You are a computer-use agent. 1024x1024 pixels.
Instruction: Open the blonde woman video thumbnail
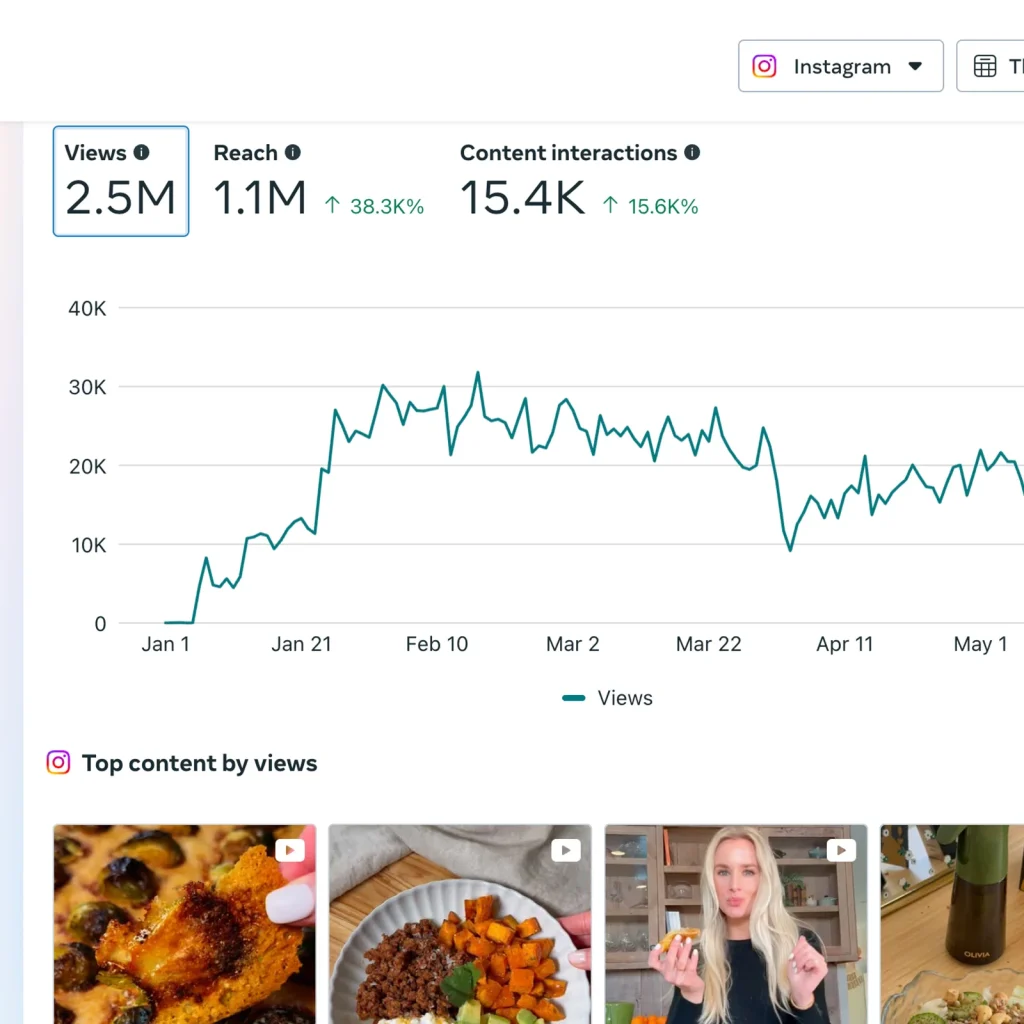736,924
